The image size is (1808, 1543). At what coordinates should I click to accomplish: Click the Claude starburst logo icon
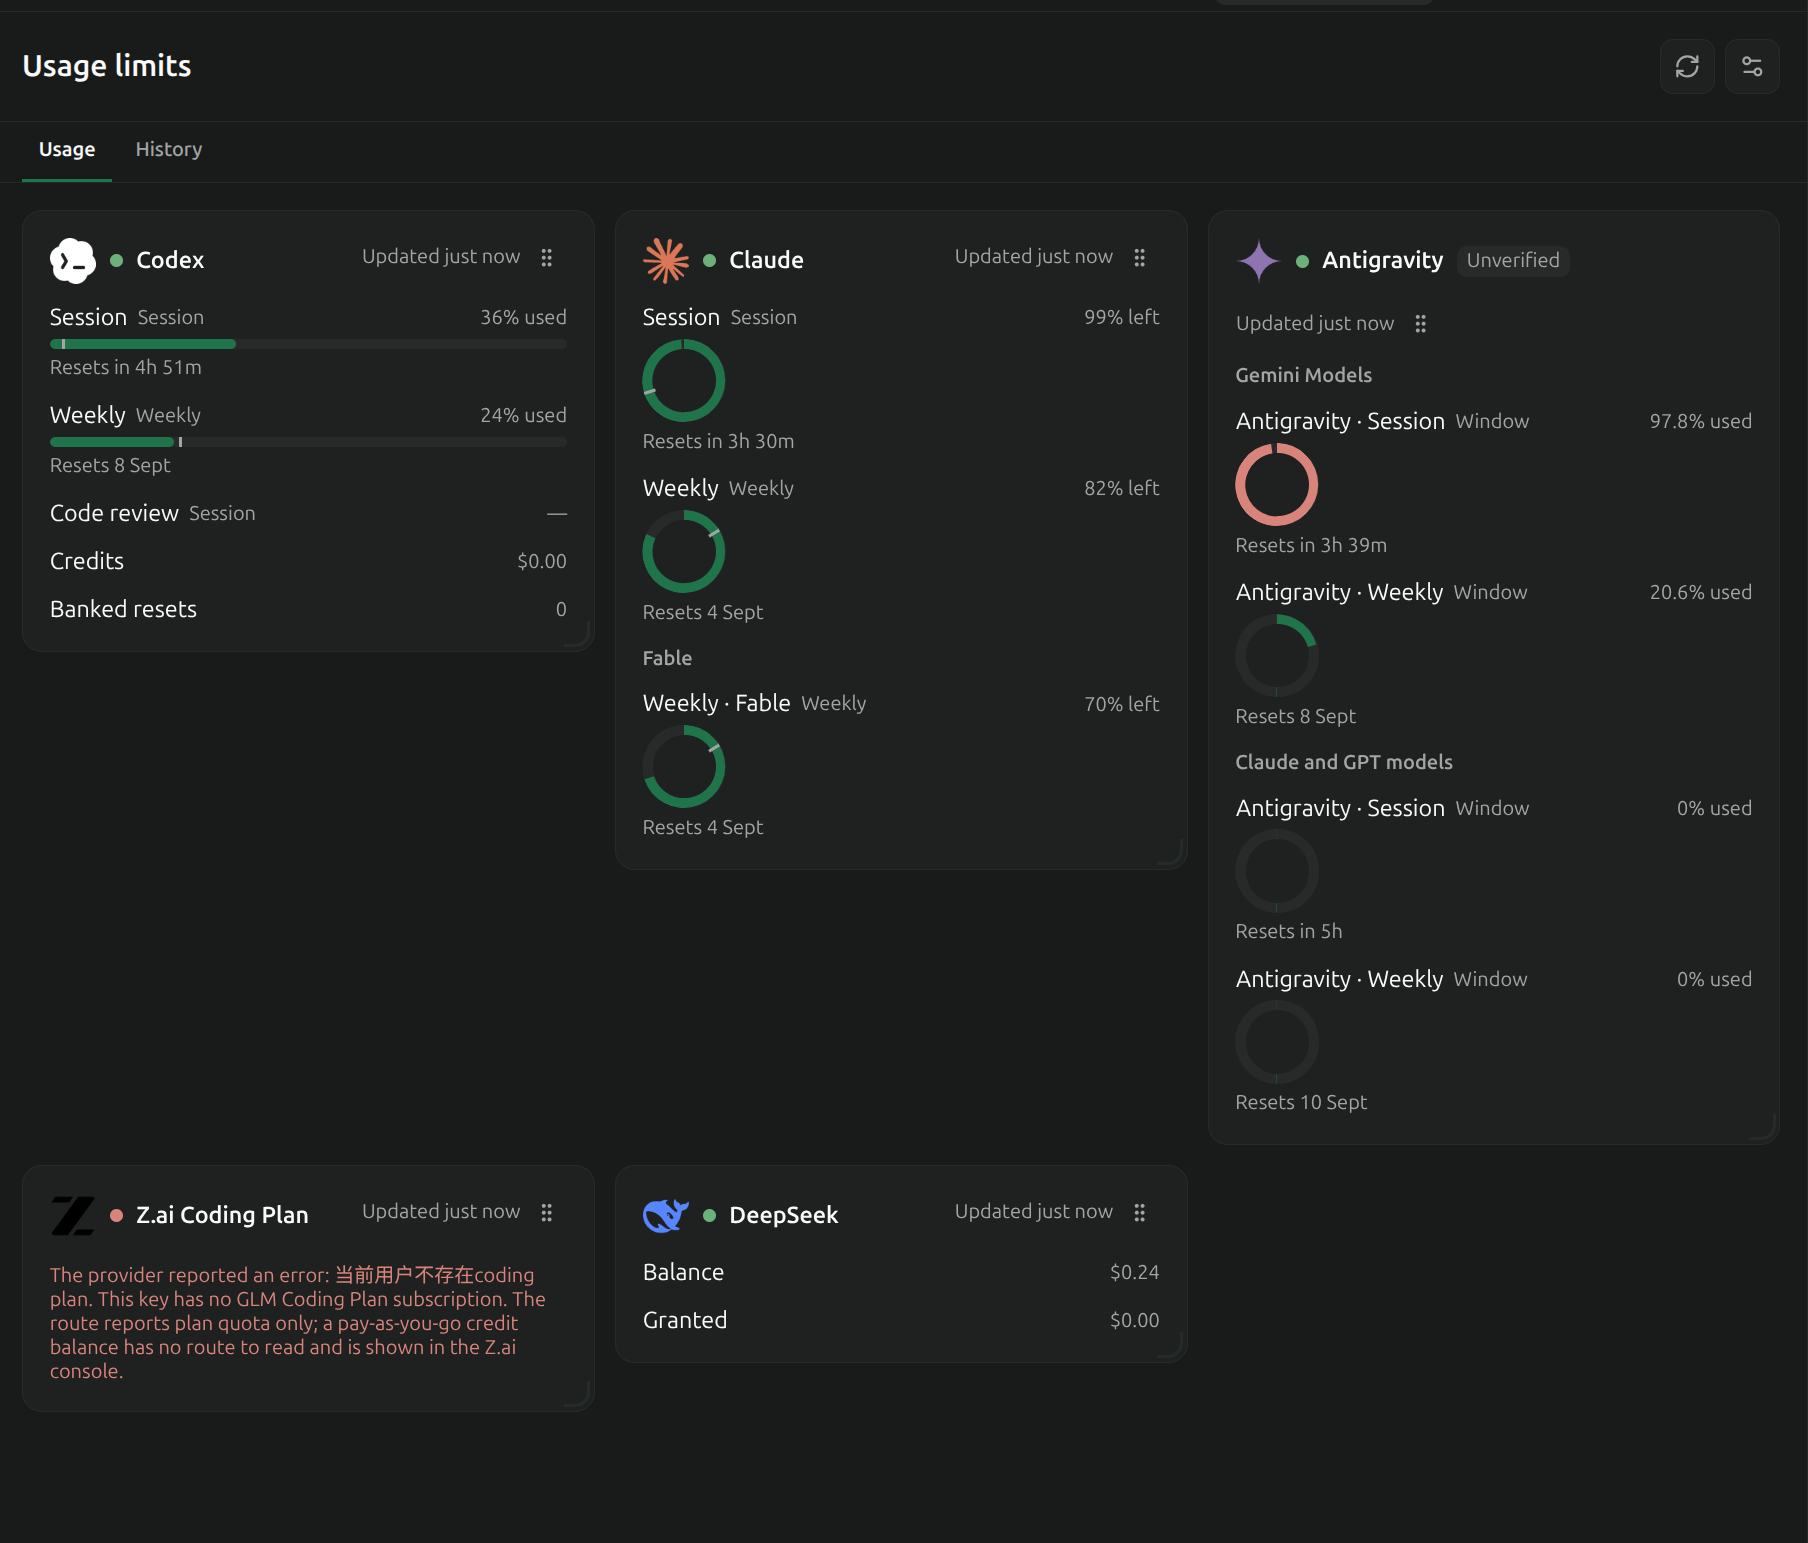coord(666,260)
